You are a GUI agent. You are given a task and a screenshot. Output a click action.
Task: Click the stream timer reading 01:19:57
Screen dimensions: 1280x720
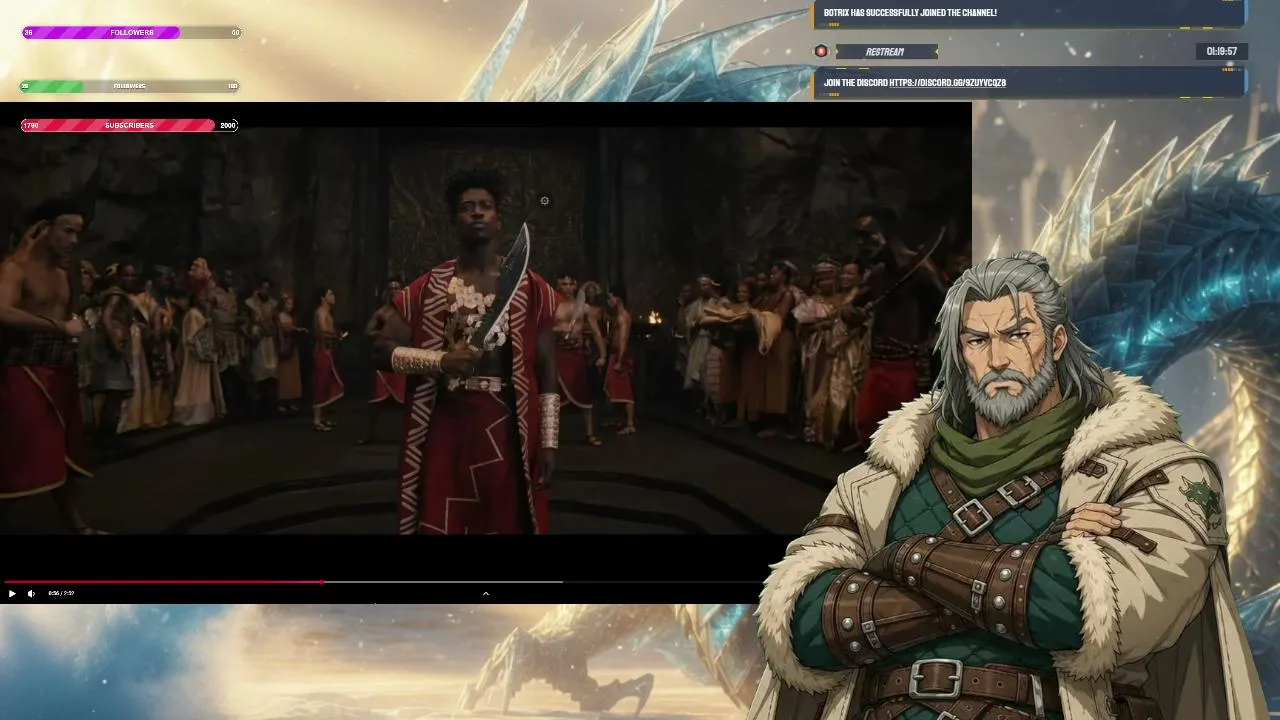click(1221, 51)
